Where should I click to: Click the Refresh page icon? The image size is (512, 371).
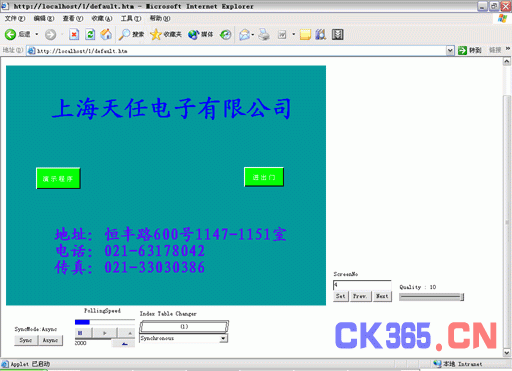coord(90,34)
